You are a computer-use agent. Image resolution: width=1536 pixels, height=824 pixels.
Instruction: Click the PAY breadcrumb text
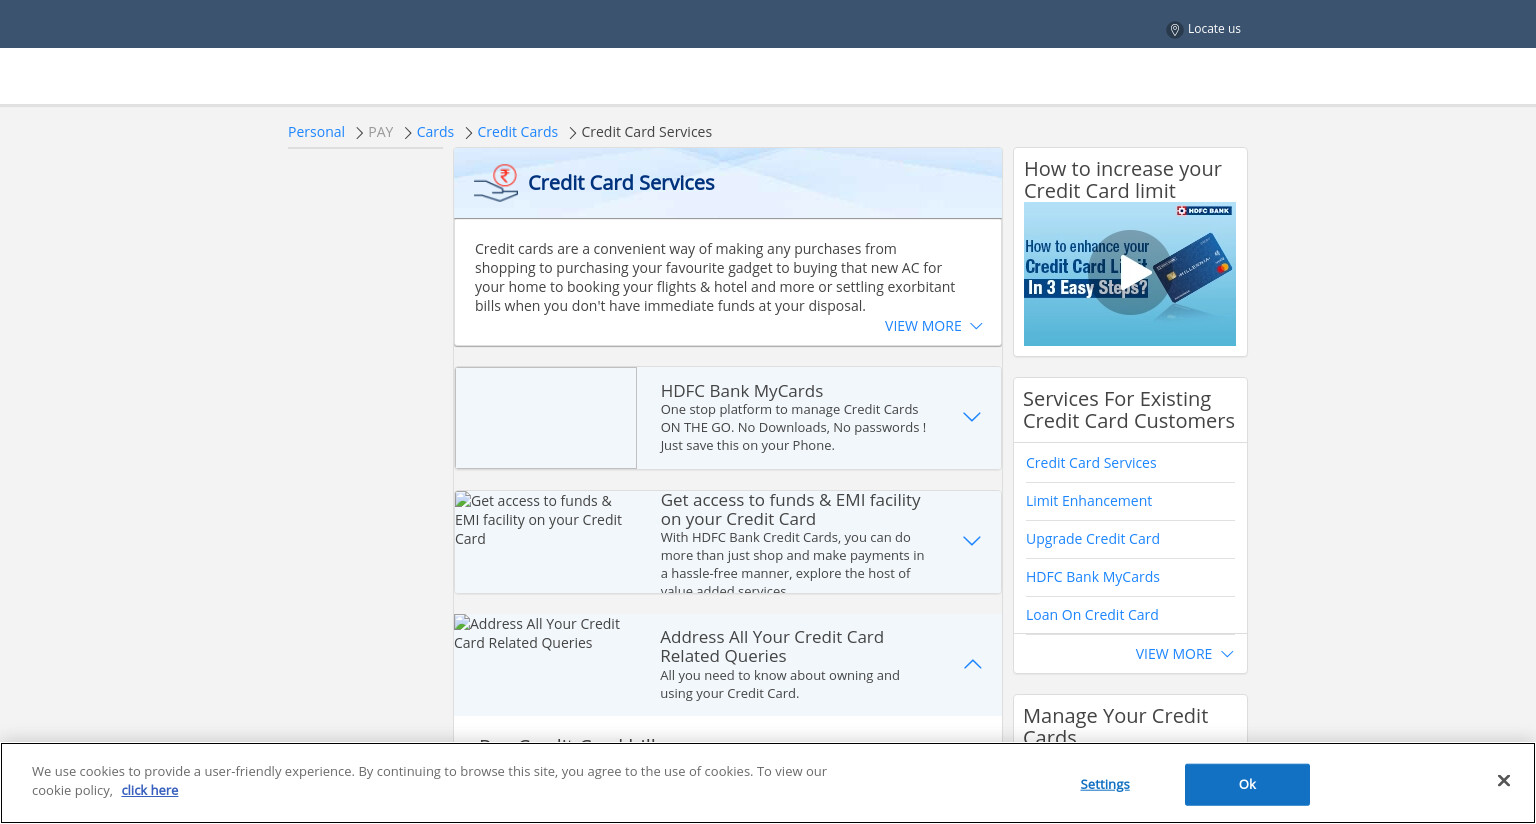click(381, 132)
